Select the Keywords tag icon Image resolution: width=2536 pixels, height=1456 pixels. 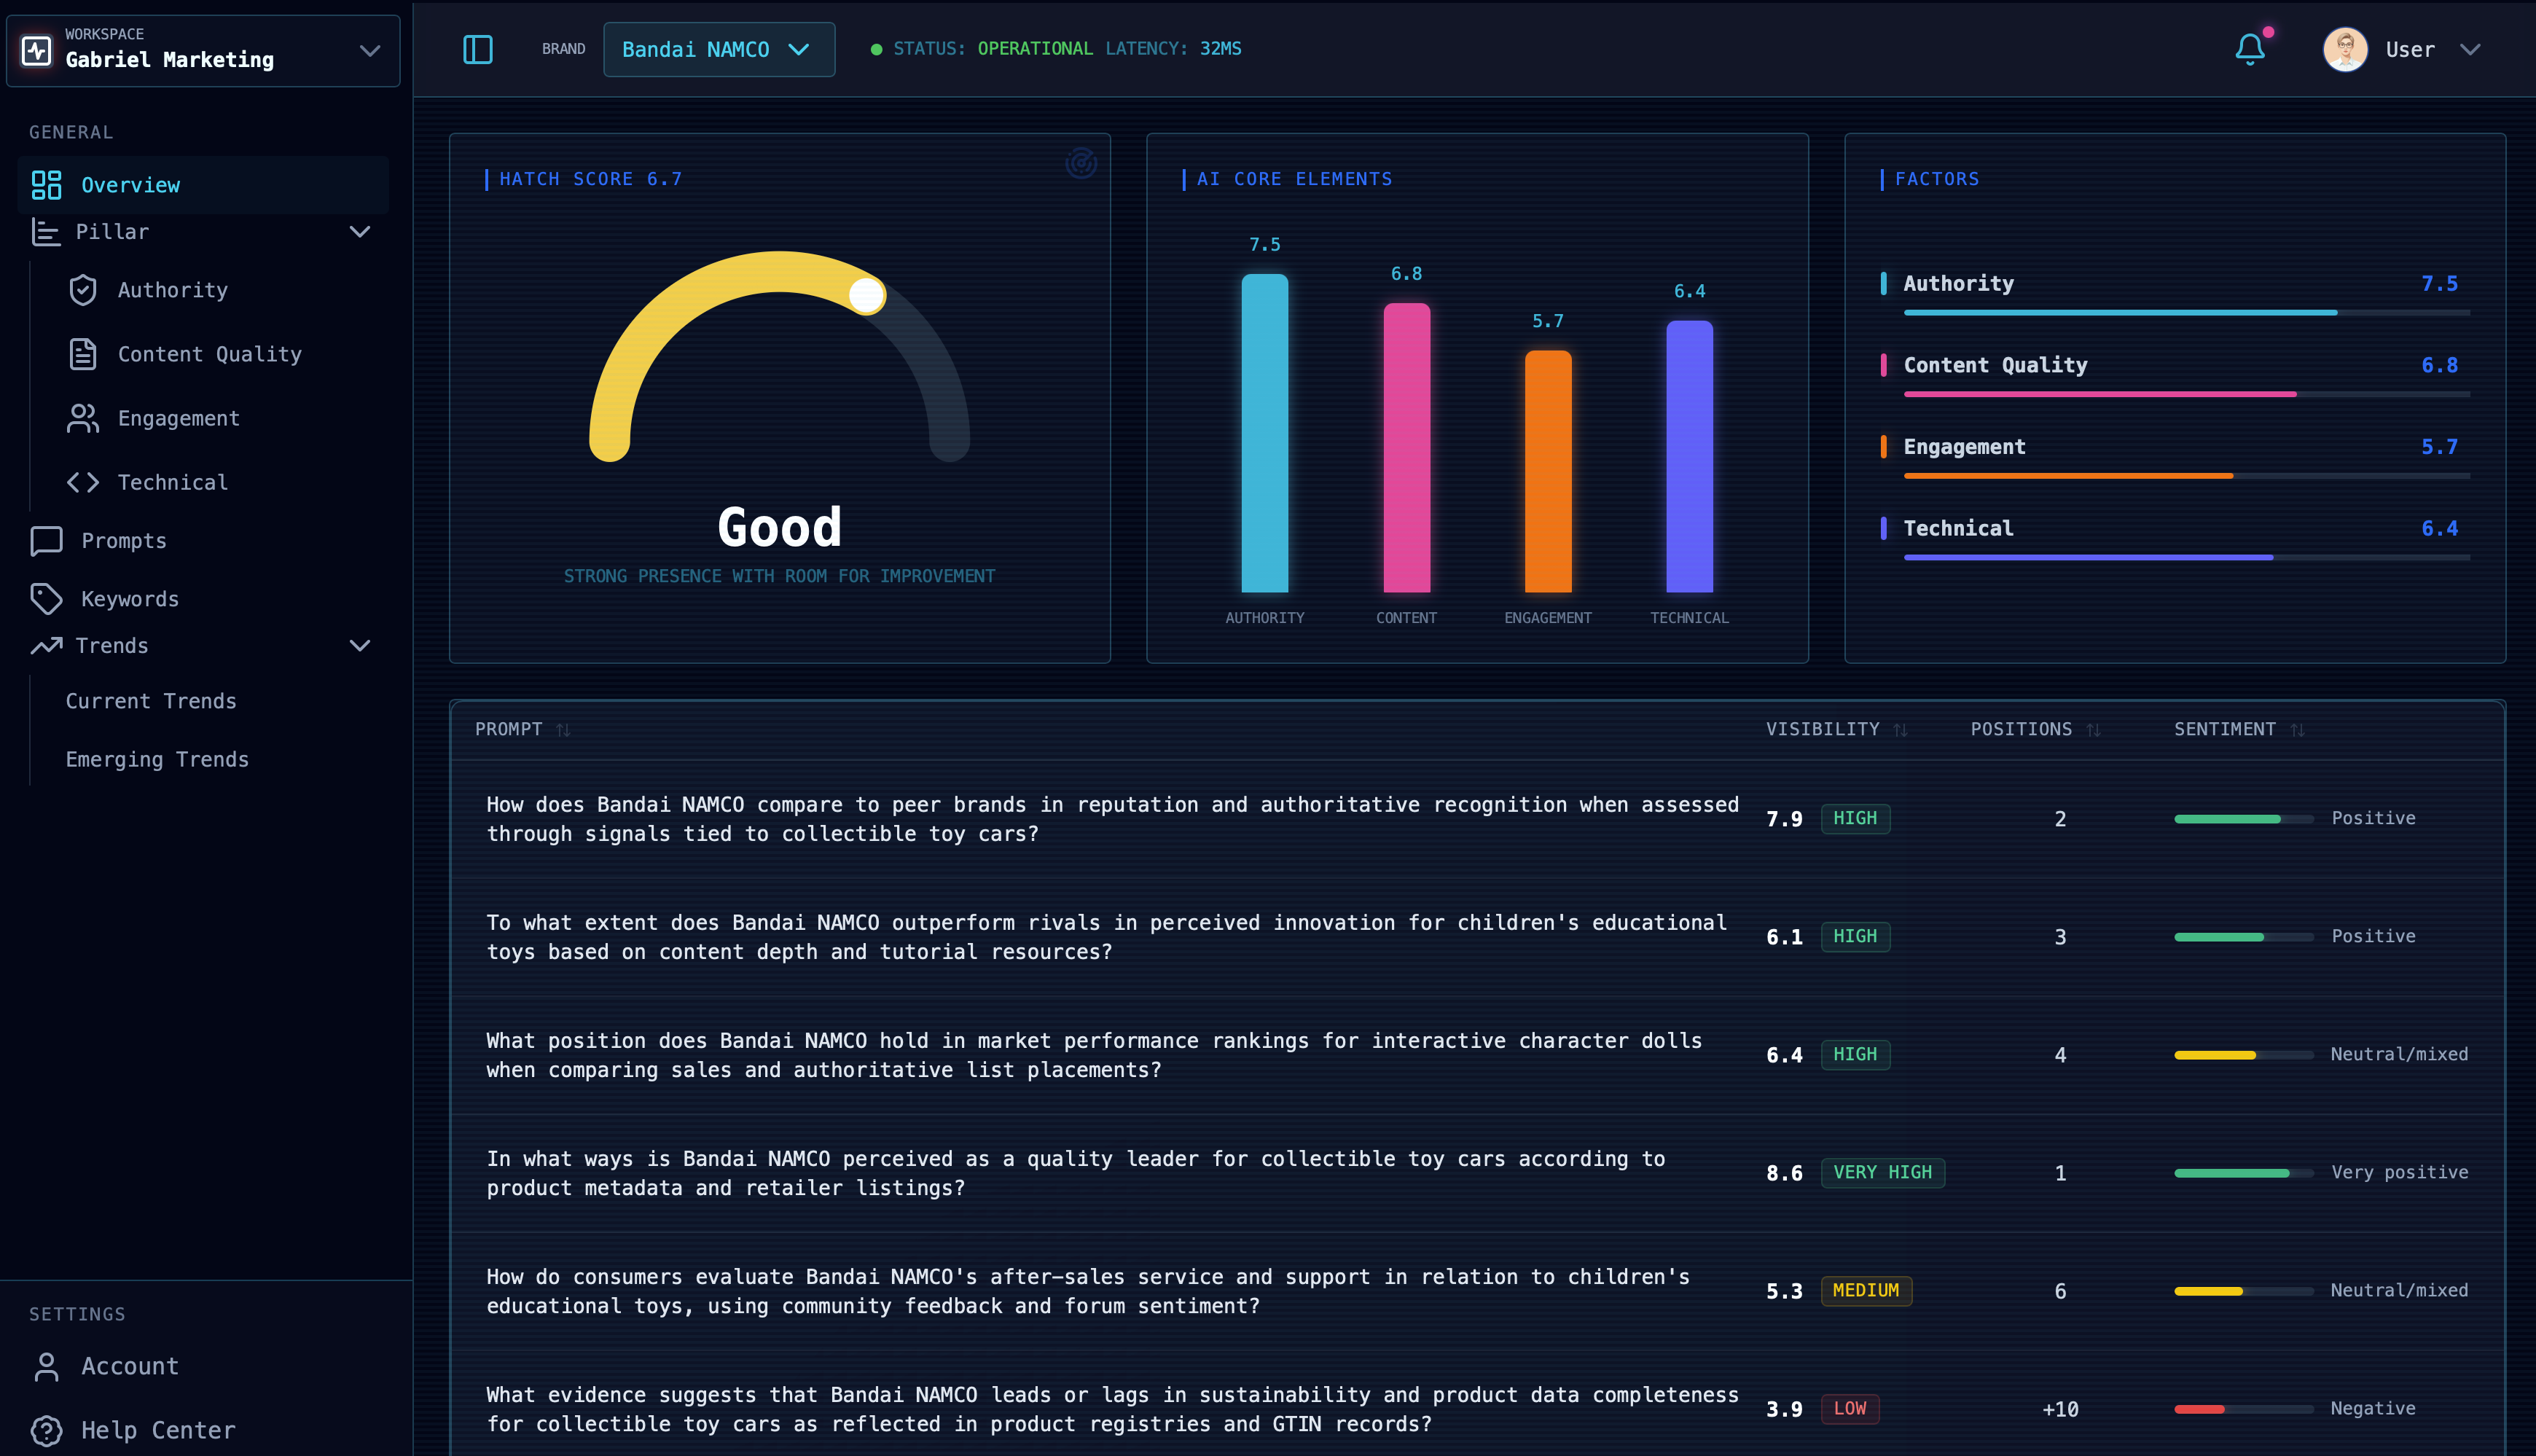click(47, 598)
